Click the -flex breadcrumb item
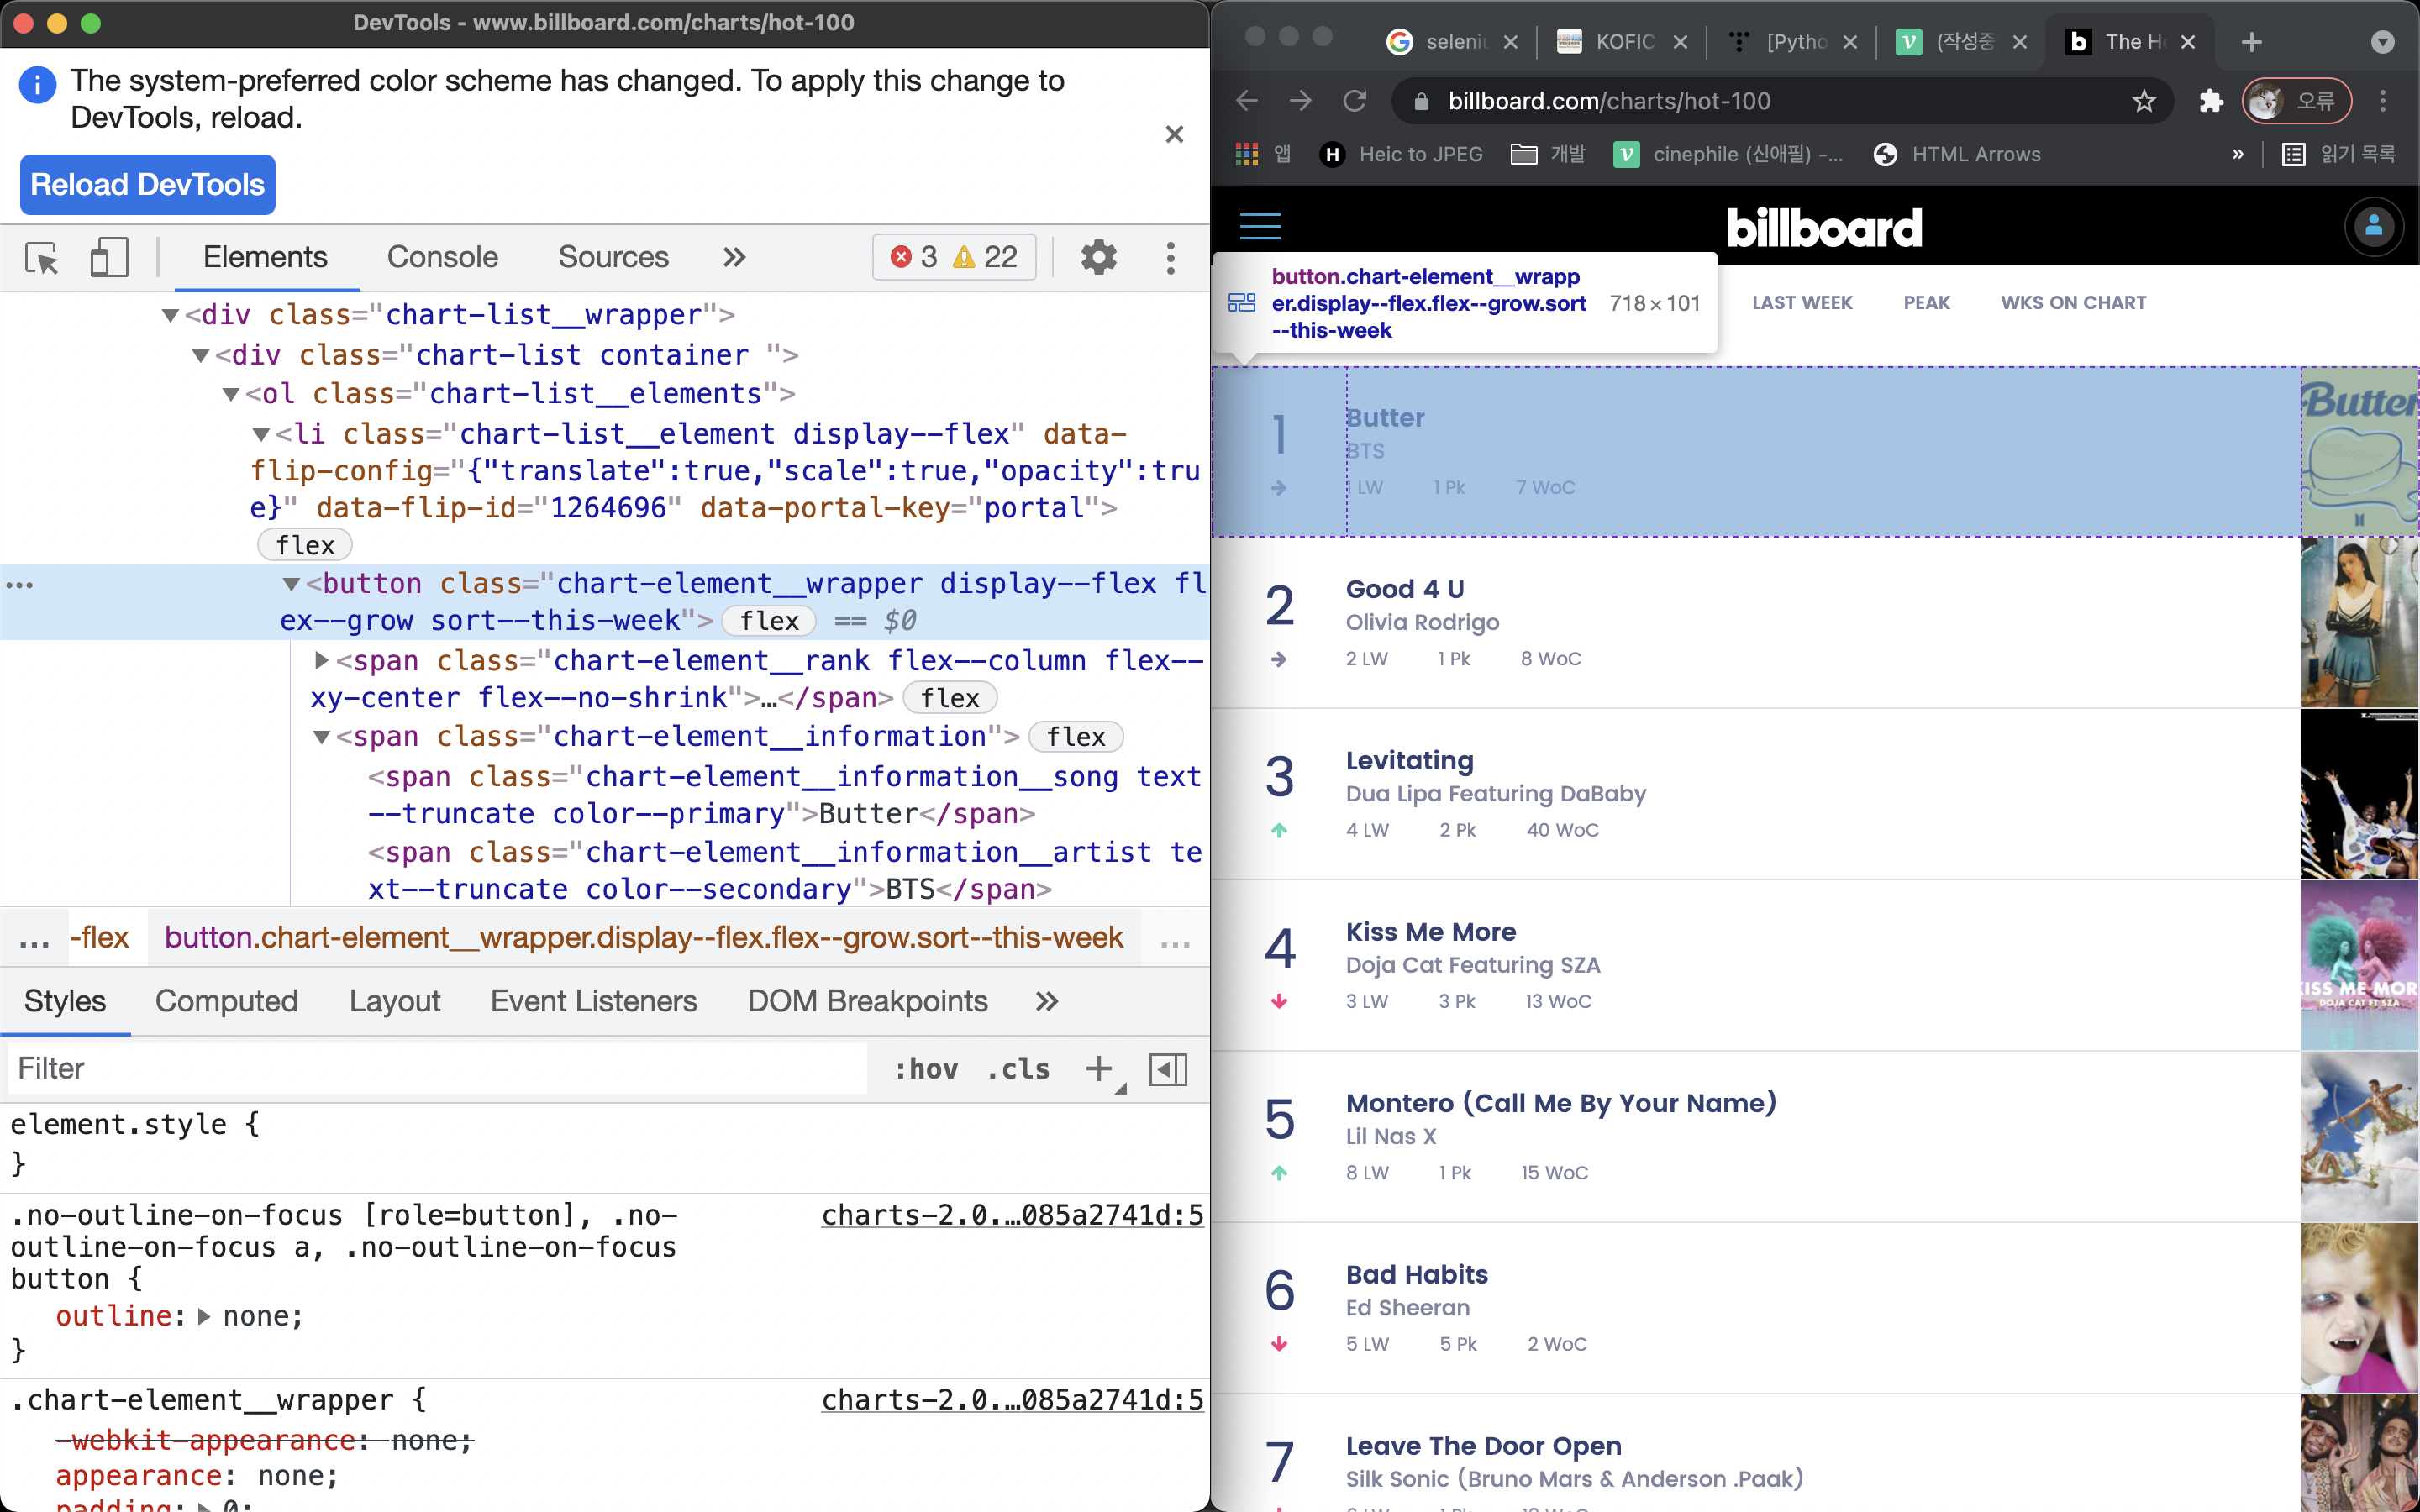This screenshot has width=2420, height=1512. pos(99,938)
